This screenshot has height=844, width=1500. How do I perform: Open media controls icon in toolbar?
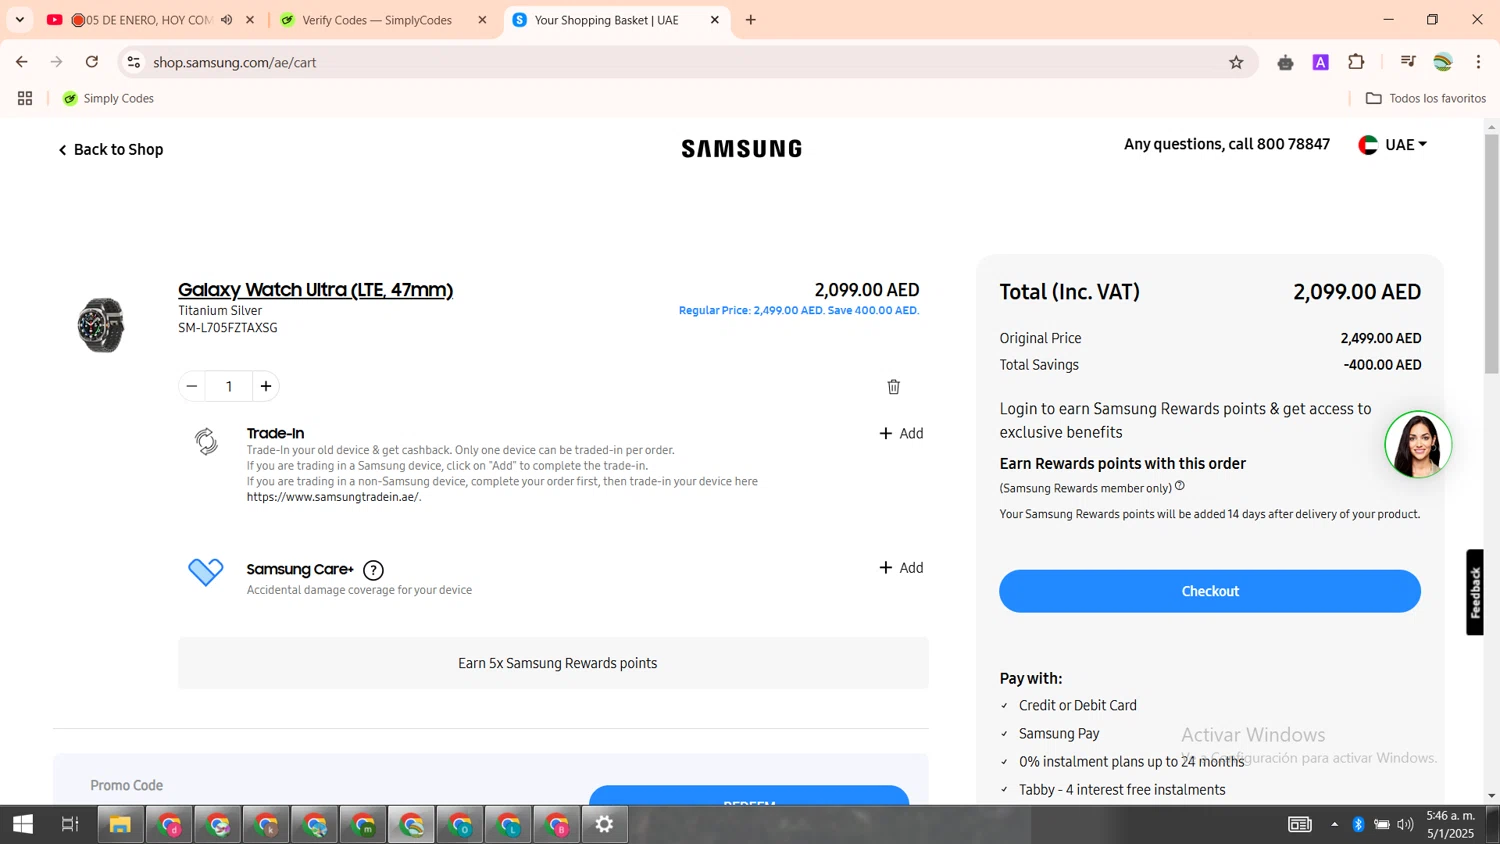click(1408, 62)
